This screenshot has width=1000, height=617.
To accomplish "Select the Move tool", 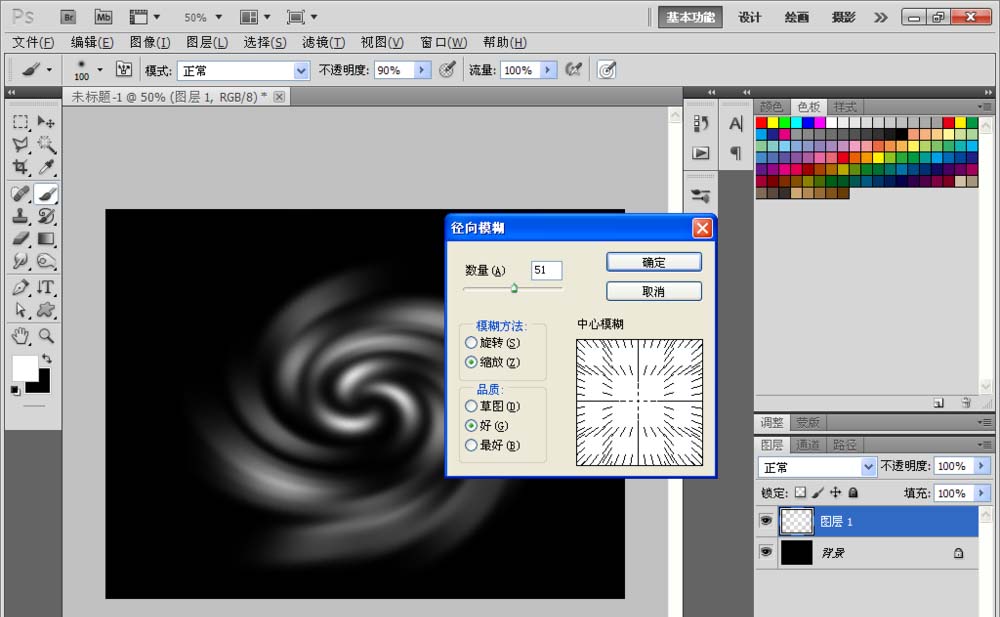I will tap(46, 122).
